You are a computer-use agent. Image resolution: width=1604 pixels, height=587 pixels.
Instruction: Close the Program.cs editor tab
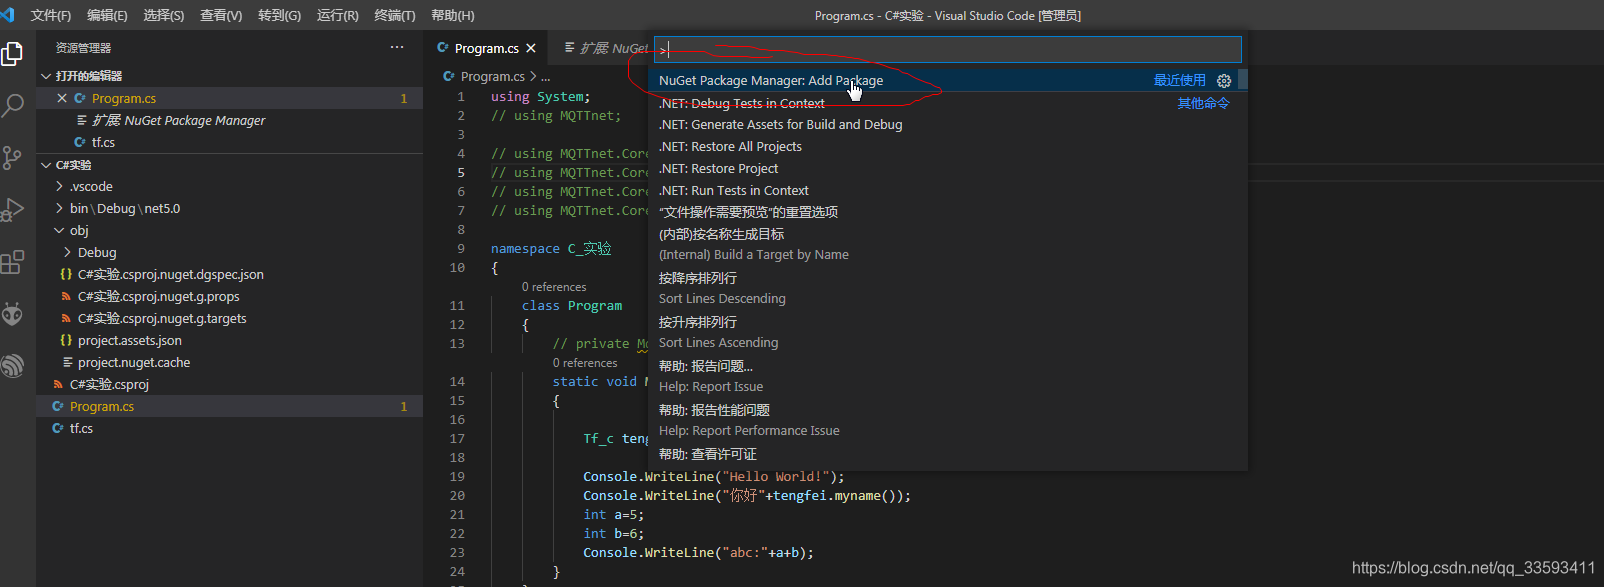[531, 48]
